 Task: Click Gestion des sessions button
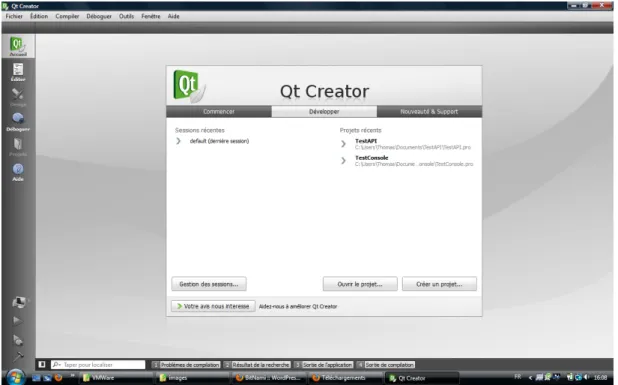coord(209,284)
